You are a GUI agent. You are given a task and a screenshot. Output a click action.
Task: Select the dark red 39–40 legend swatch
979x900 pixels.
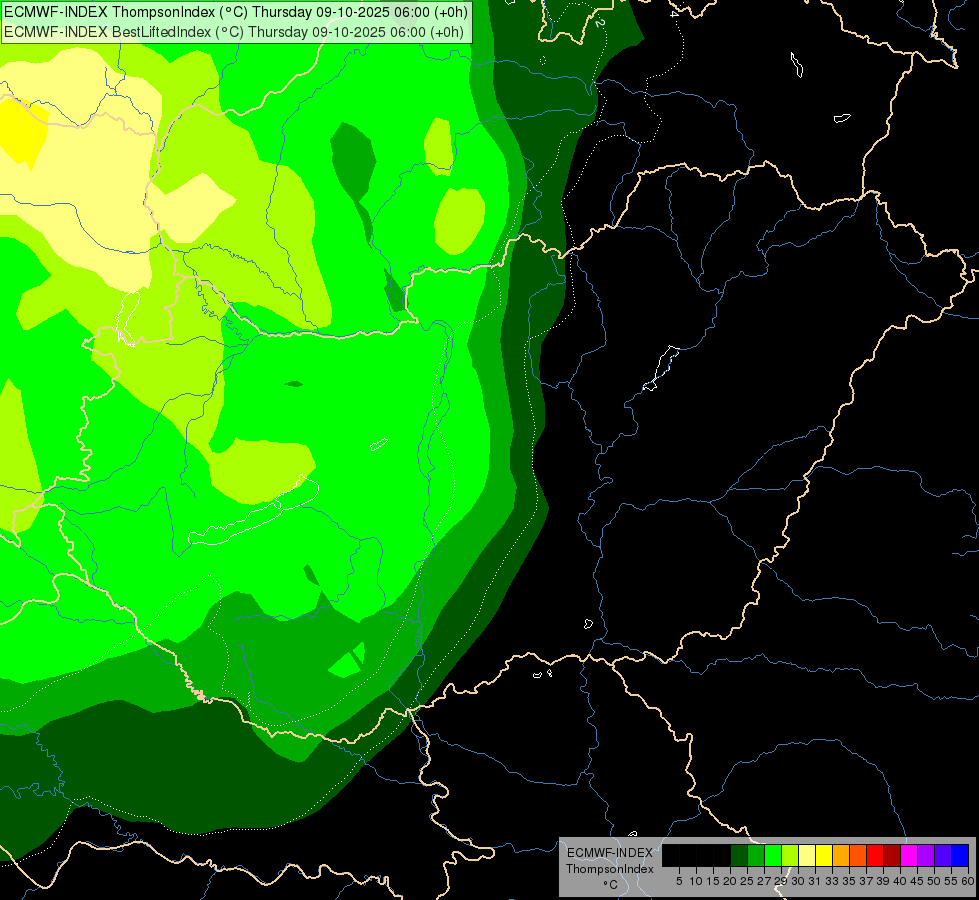892,855
